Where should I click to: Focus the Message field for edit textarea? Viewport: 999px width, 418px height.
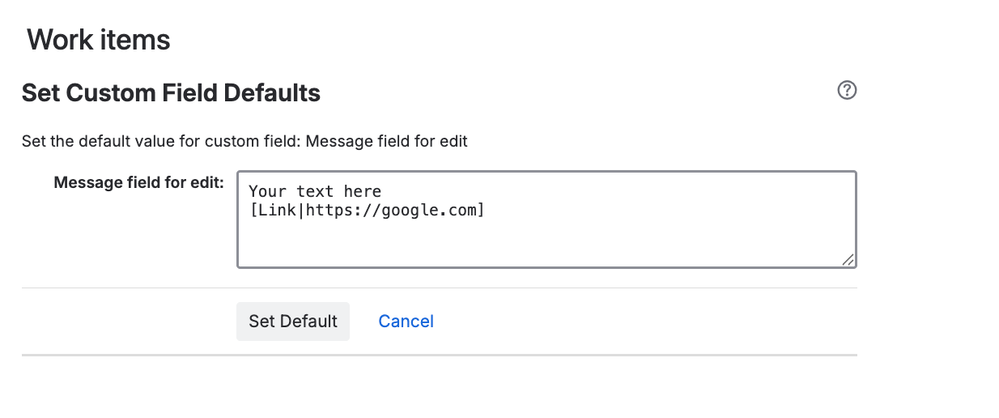coord(546,240)
